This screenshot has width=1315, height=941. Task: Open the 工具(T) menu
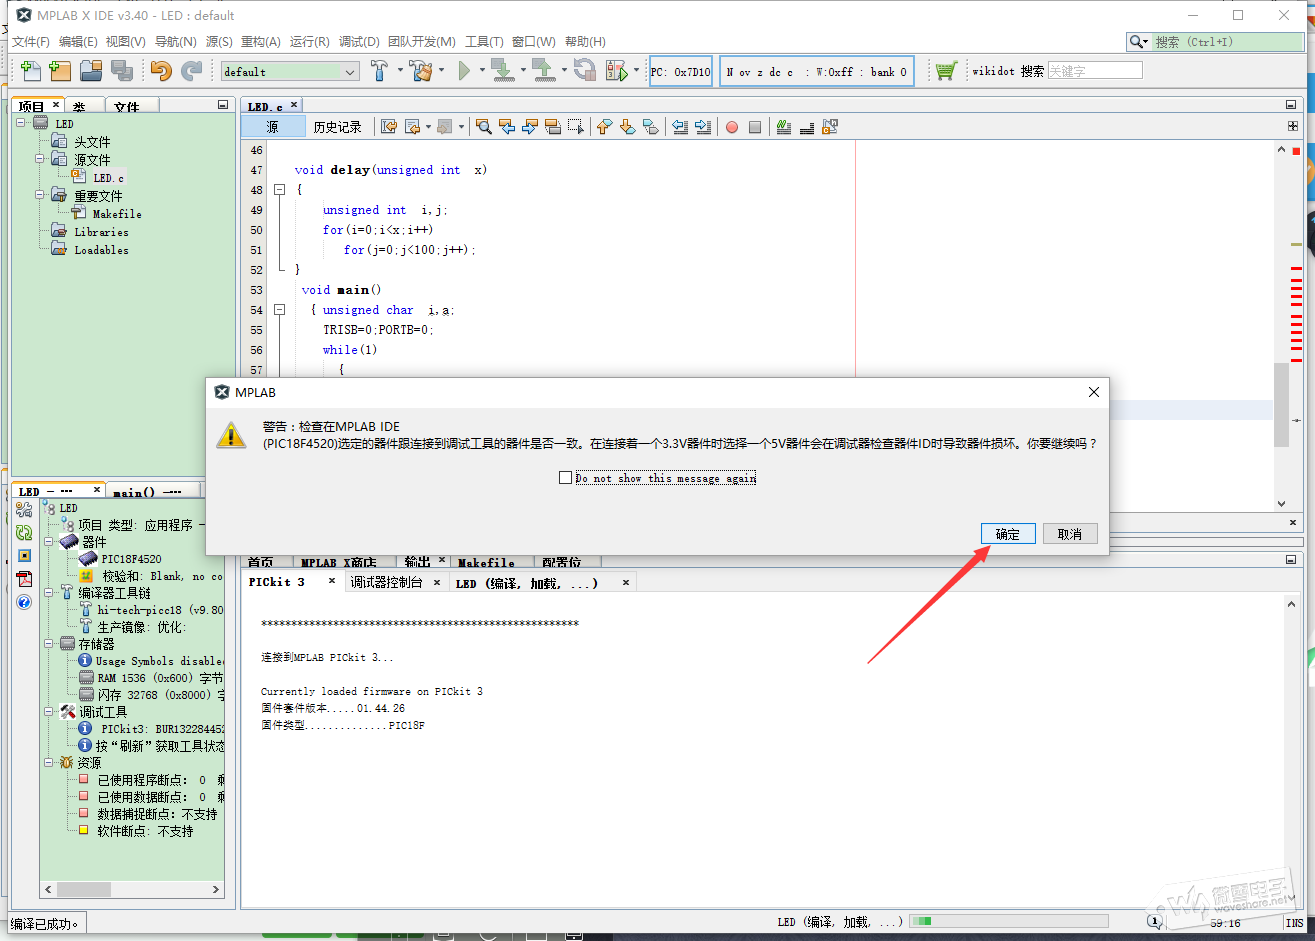tap(484, 41)
